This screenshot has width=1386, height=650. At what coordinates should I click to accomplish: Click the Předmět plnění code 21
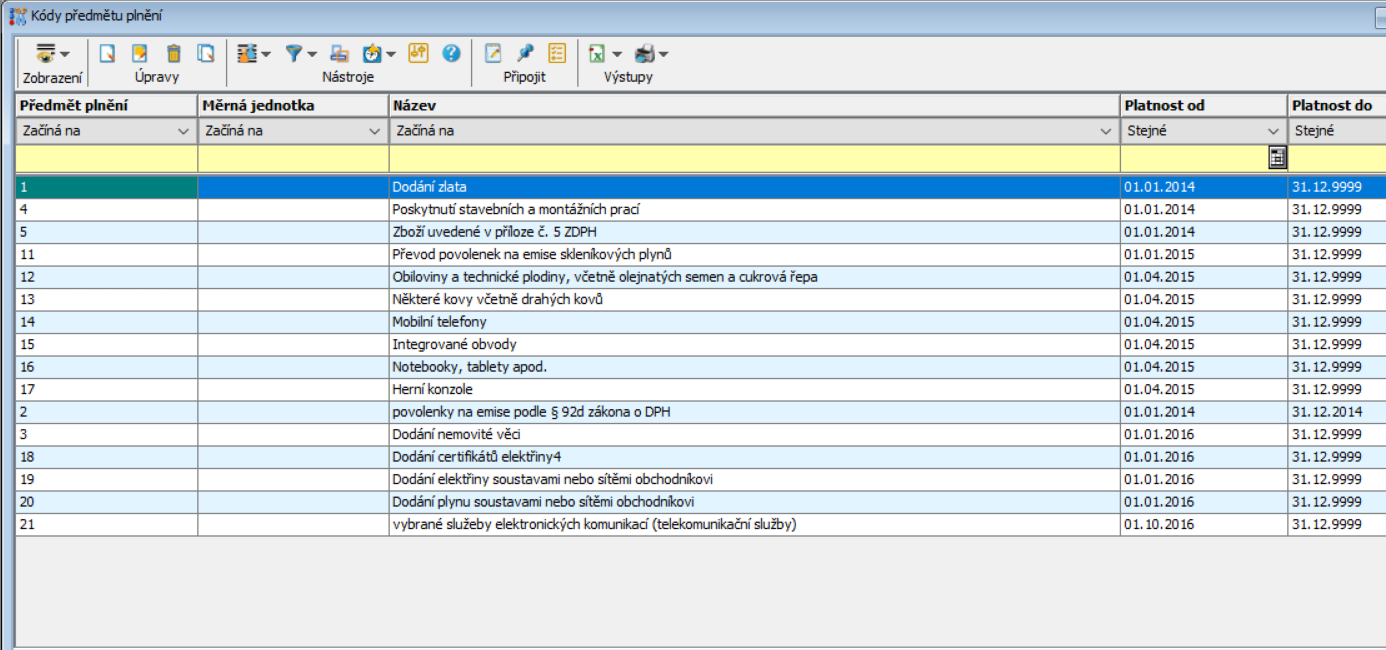(27, 524)
